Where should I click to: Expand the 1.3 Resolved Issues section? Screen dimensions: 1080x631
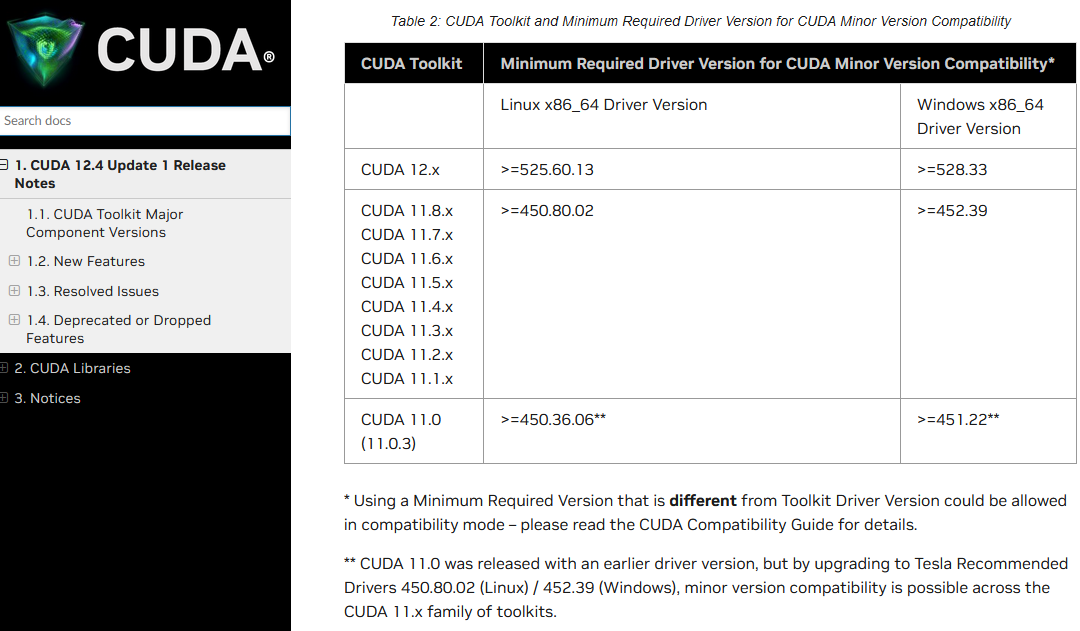[x=13, y=291]
